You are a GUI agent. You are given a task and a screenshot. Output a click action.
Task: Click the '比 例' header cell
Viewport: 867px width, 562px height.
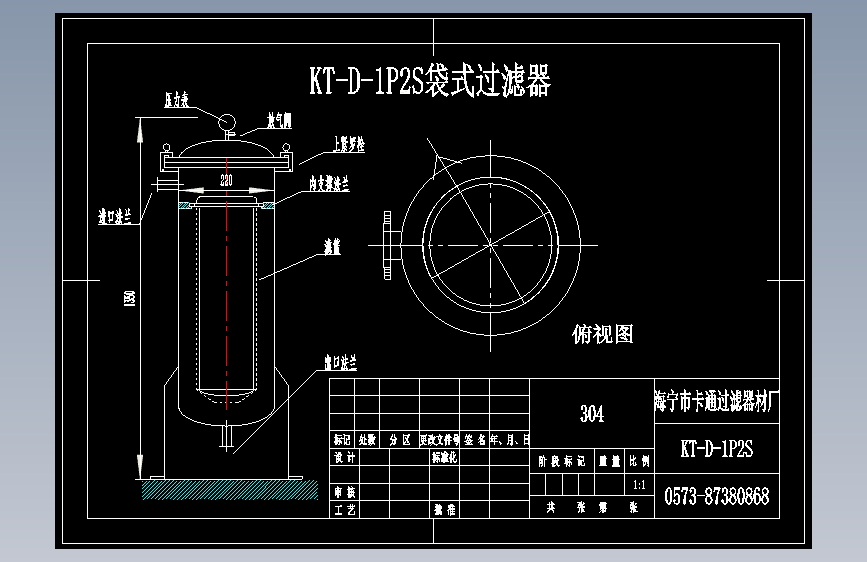click(639, 461)
